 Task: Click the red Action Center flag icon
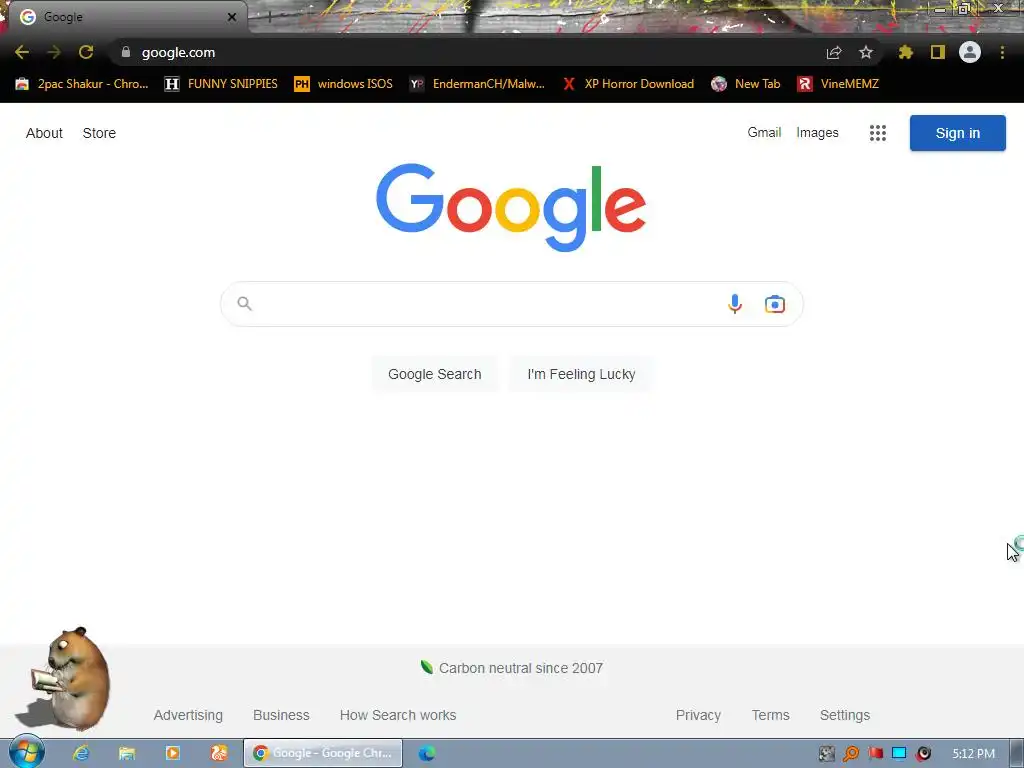pos(875,754)
